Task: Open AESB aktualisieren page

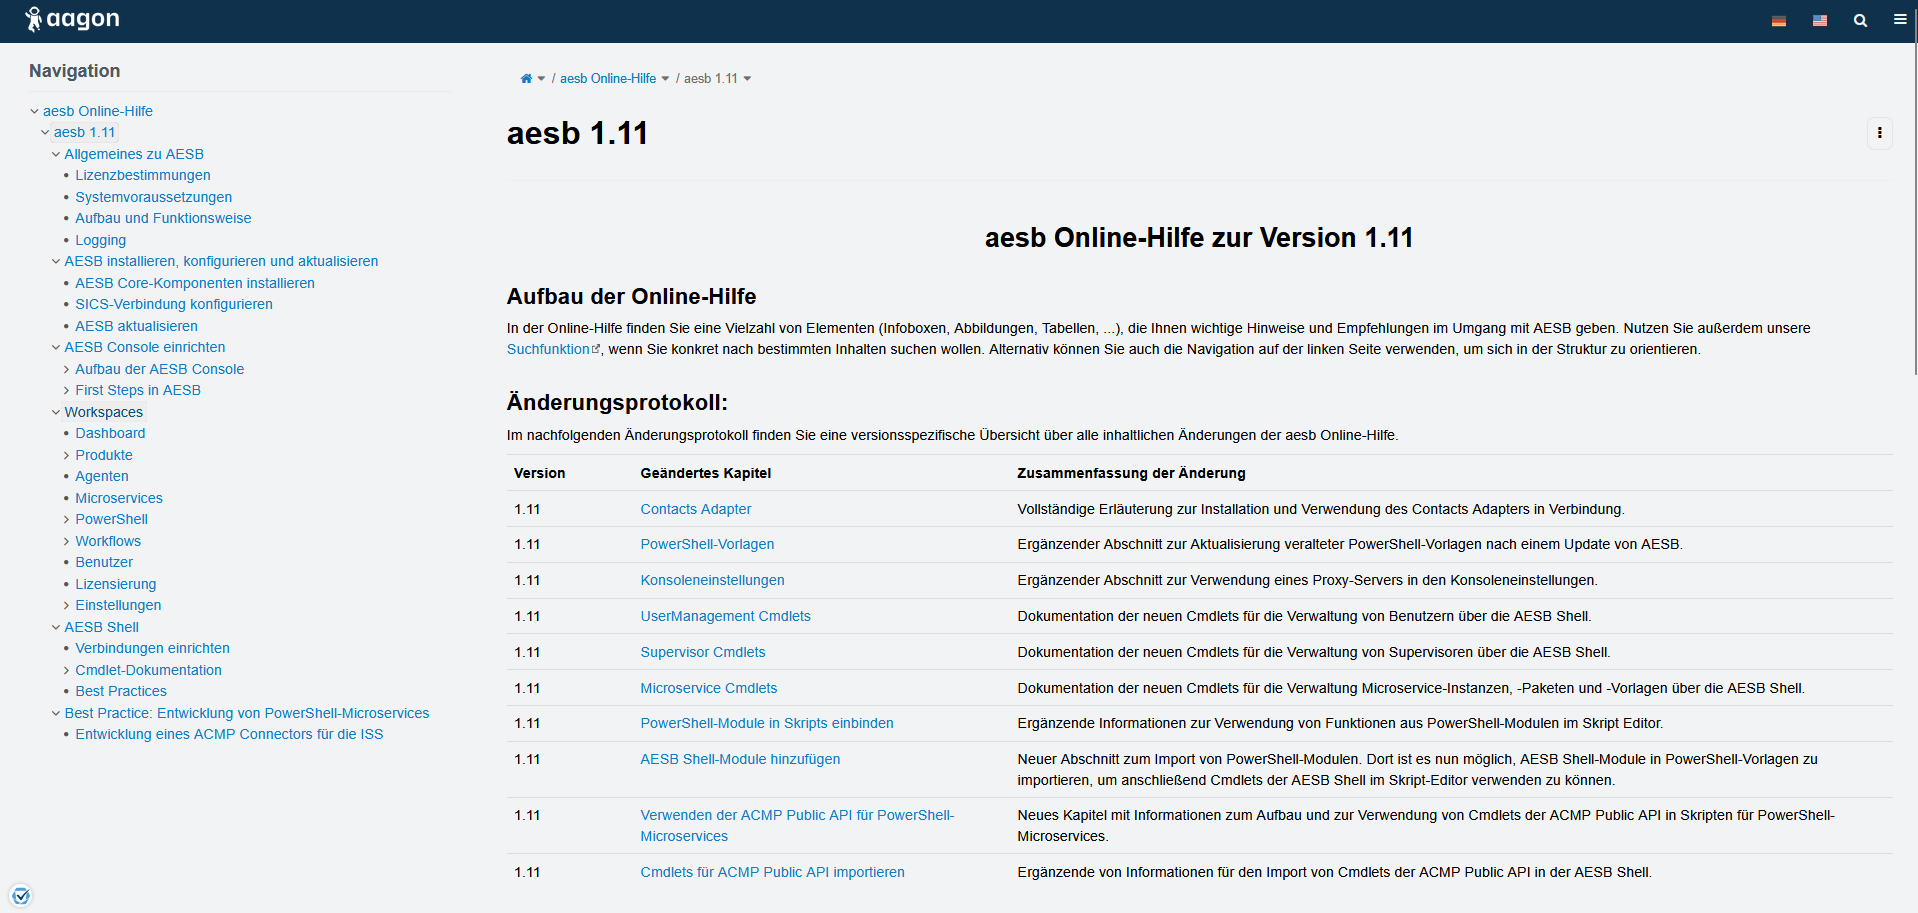Action: (x=136, y=326)
